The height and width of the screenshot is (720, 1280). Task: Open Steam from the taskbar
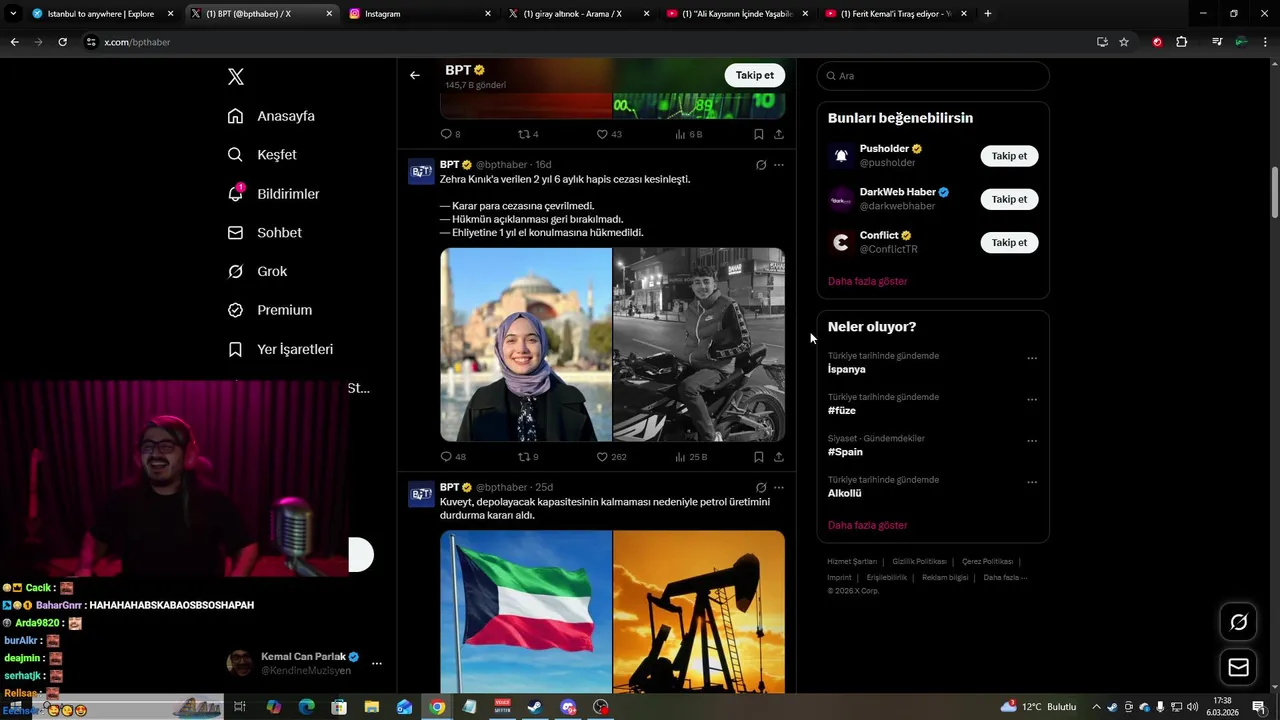pos(535,707)
